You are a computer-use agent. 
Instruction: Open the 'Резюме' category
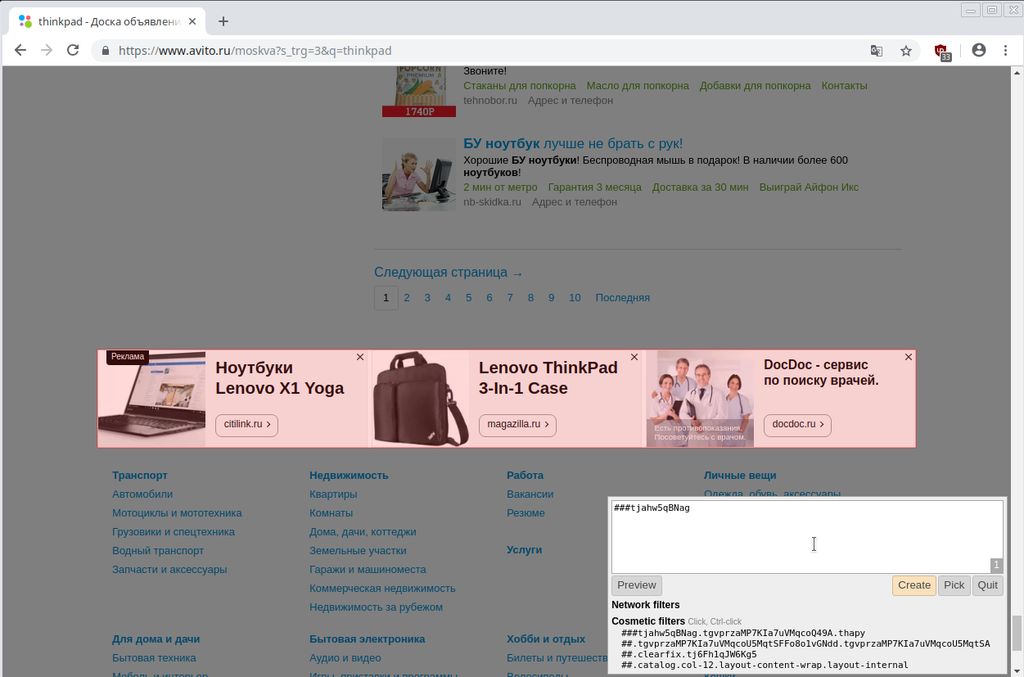pyautogui.click(x=526, y=513)
